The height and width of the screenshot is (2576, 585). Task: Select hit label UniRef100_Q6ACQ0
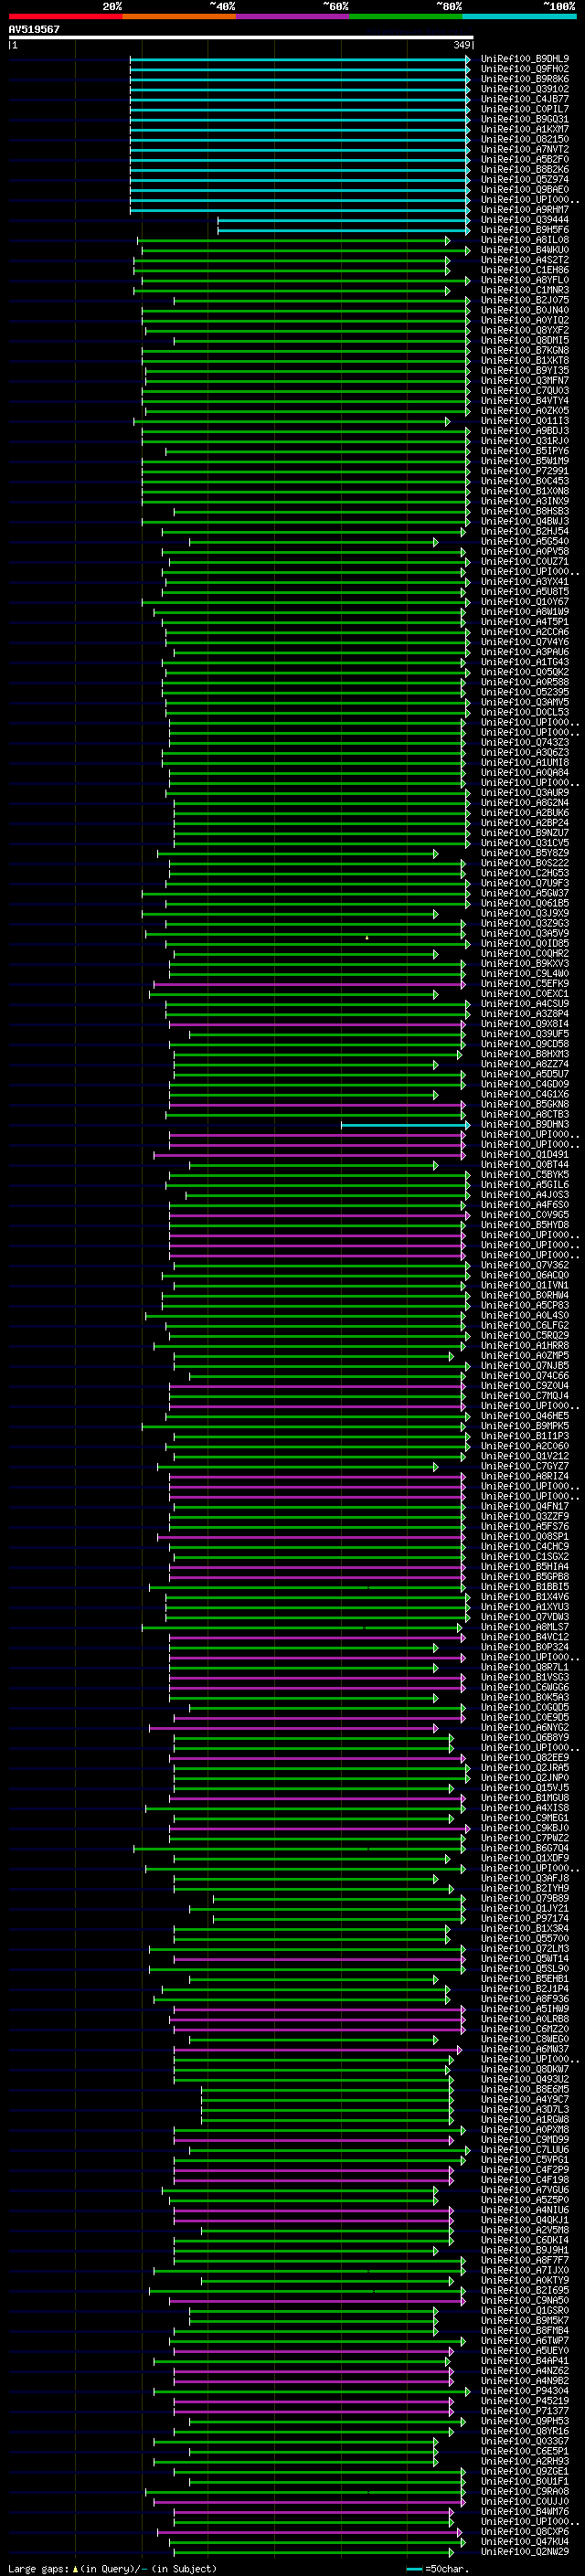(x=524, y=1275)
